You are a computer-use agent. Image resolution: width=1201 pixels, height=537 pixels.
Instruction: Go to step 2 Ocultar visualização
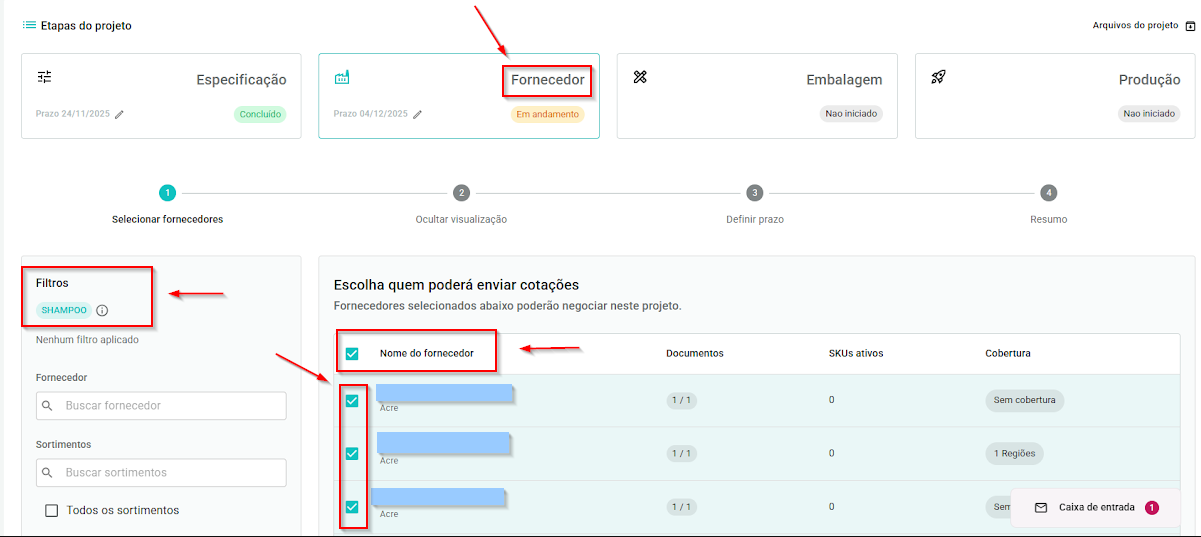coord(461,193)
